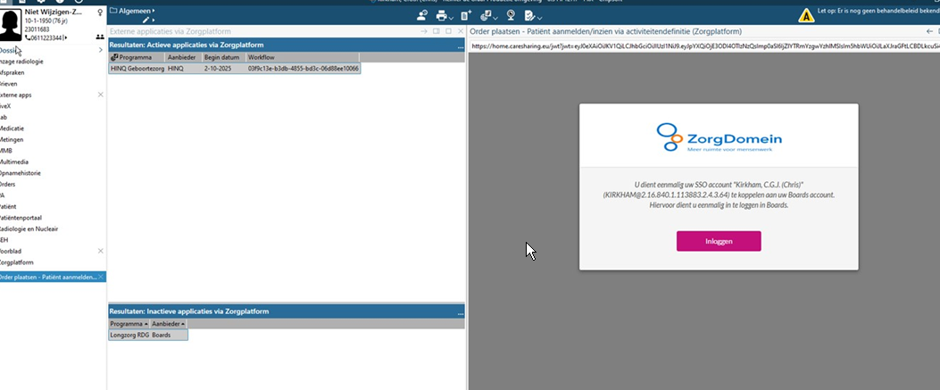Click the caresharing.eu URL address field

[704, 46]
